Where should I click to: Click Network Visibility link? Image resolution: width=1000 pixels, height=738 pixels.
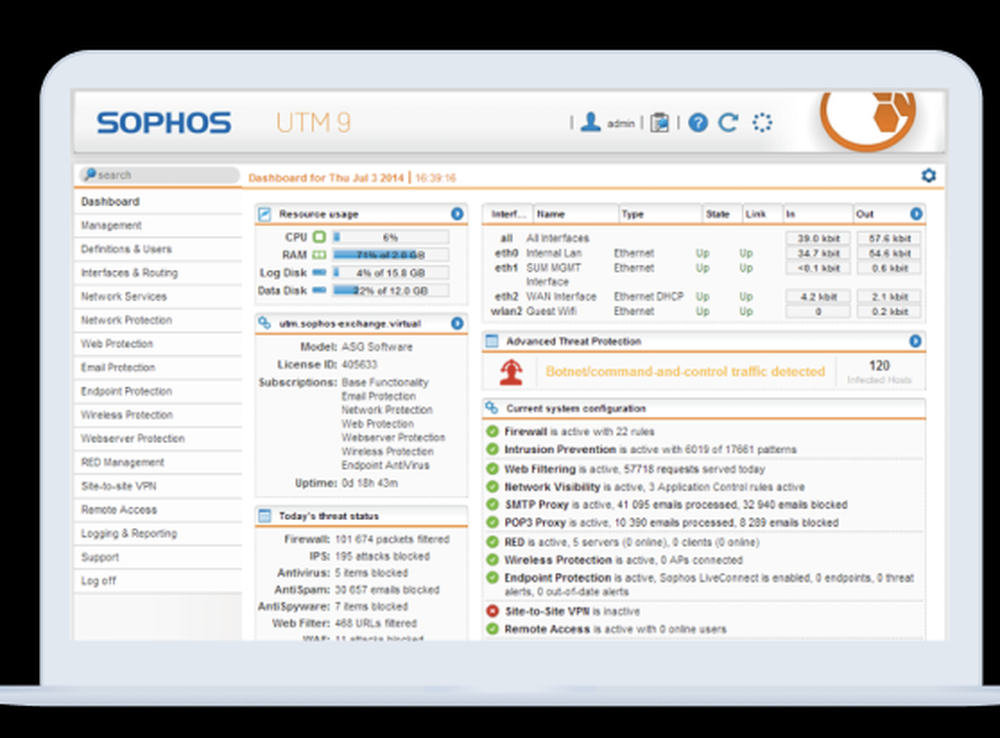(x=552, y=487)
